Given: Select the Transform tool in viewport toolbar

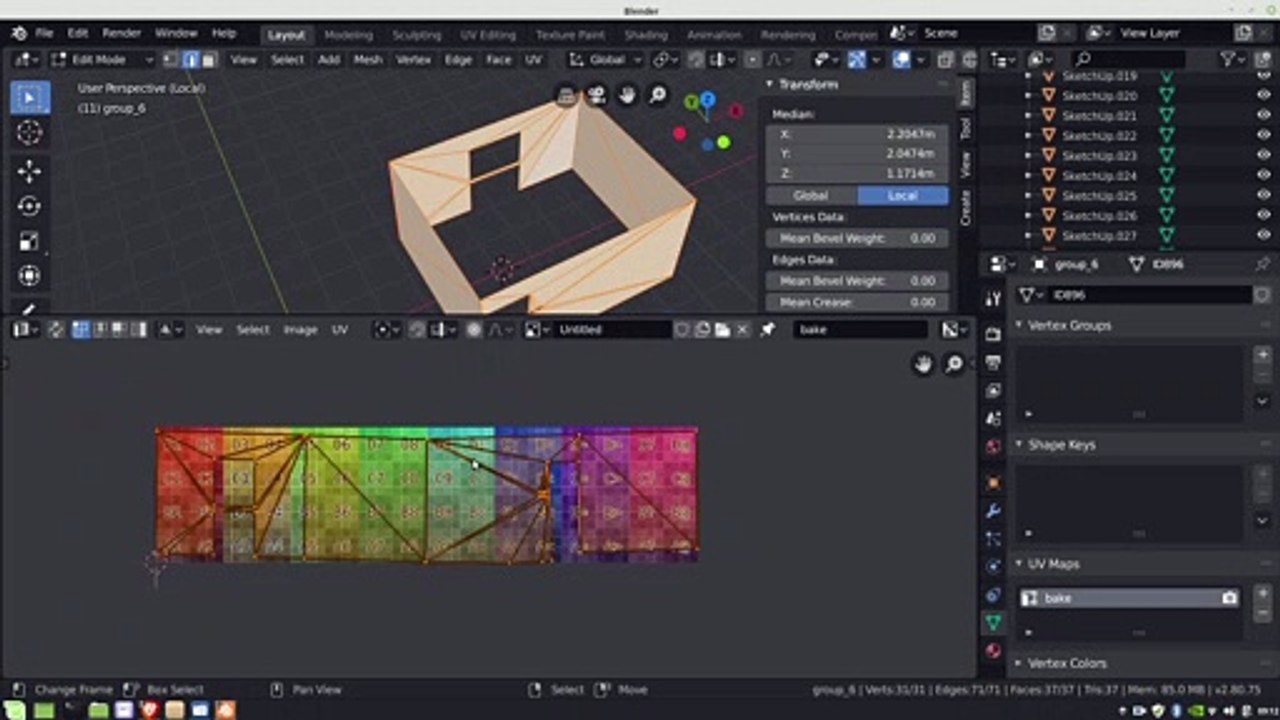Looking at the screenshot, I should click(30, 276).
